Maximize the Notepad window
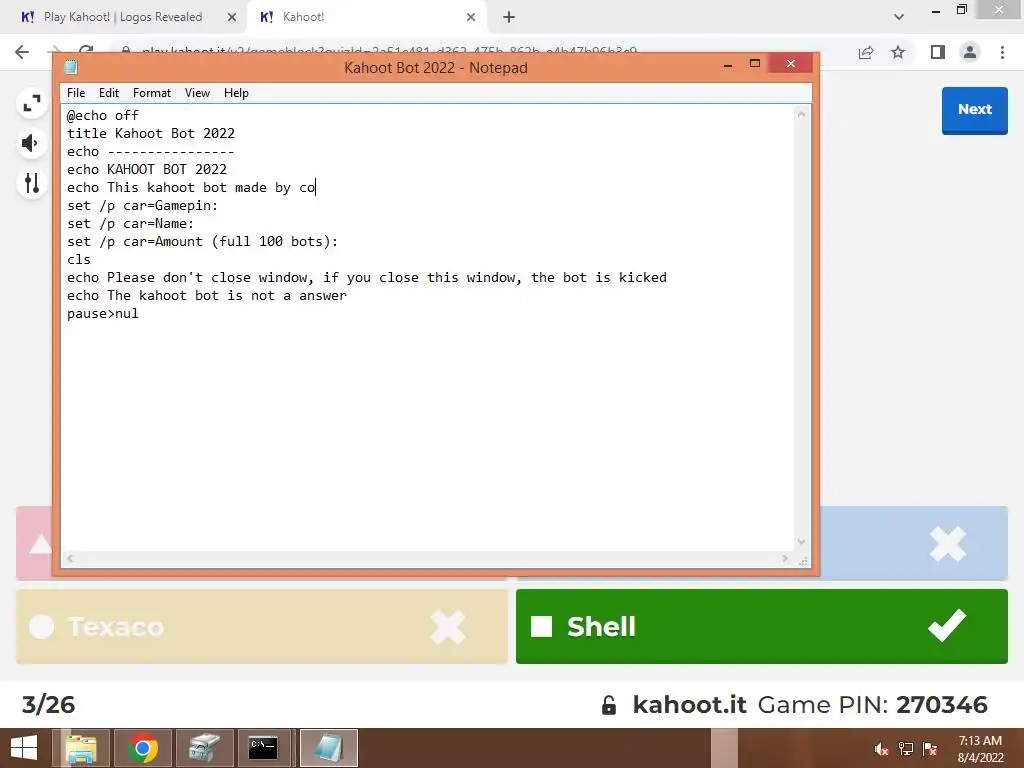 [x=755, y=63]
